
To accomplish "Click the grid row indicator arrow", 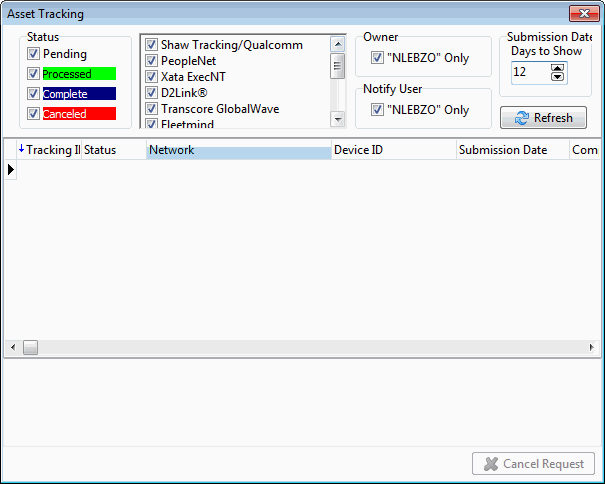I will [10, 169].
